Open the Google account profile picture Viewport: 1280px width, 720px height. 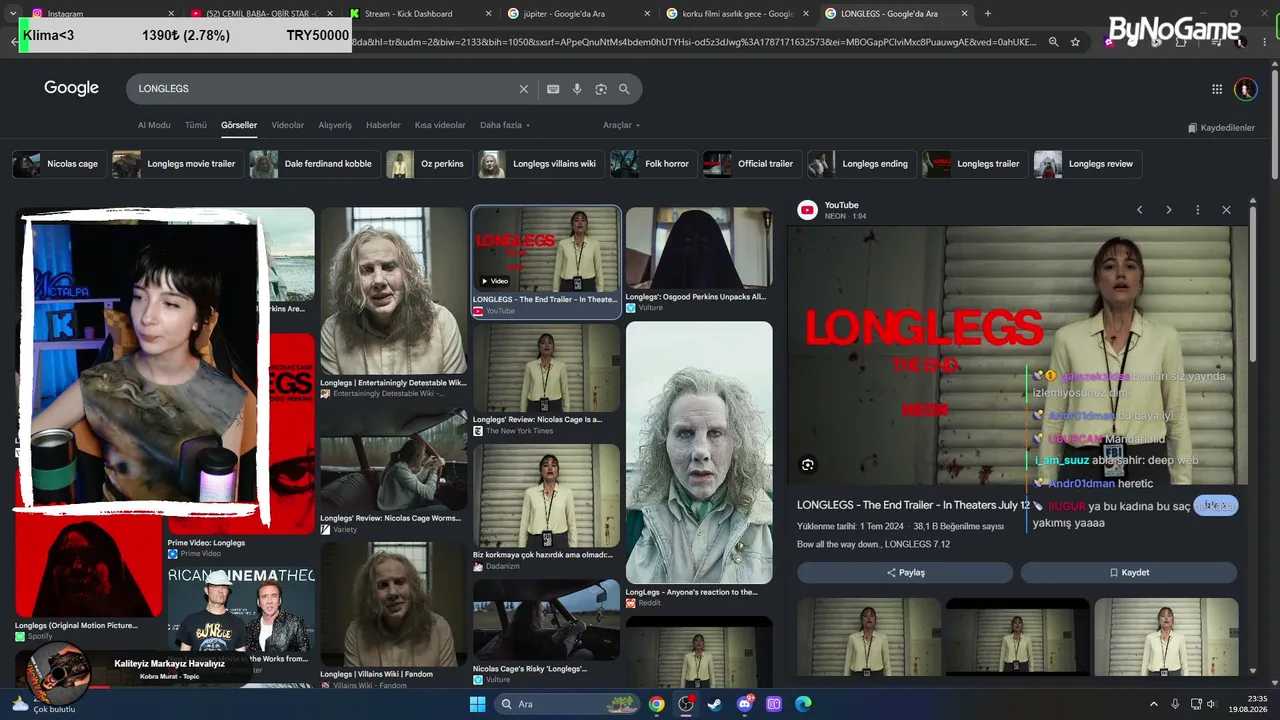[x=1245, y=89]
